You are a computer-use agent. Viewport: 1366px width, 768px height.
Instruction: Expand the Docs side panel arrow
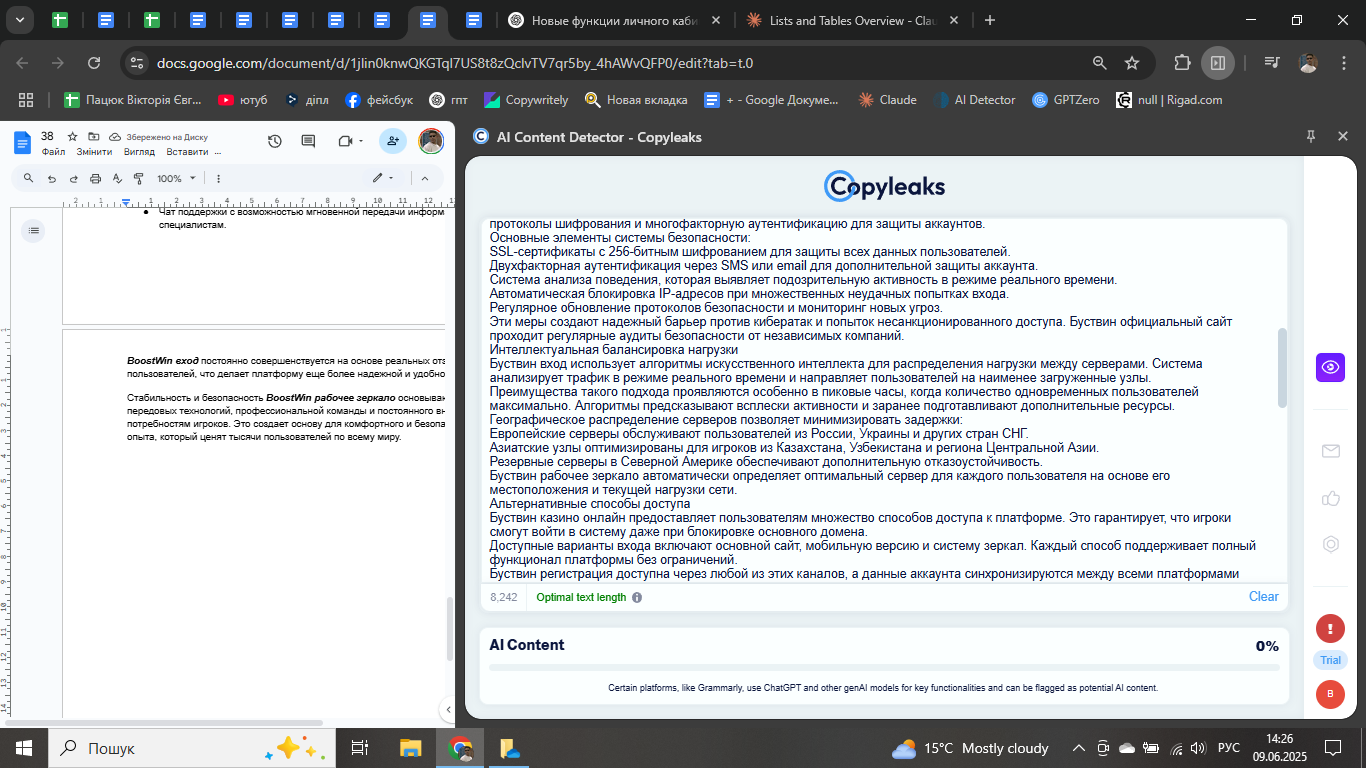pos(447,710)
